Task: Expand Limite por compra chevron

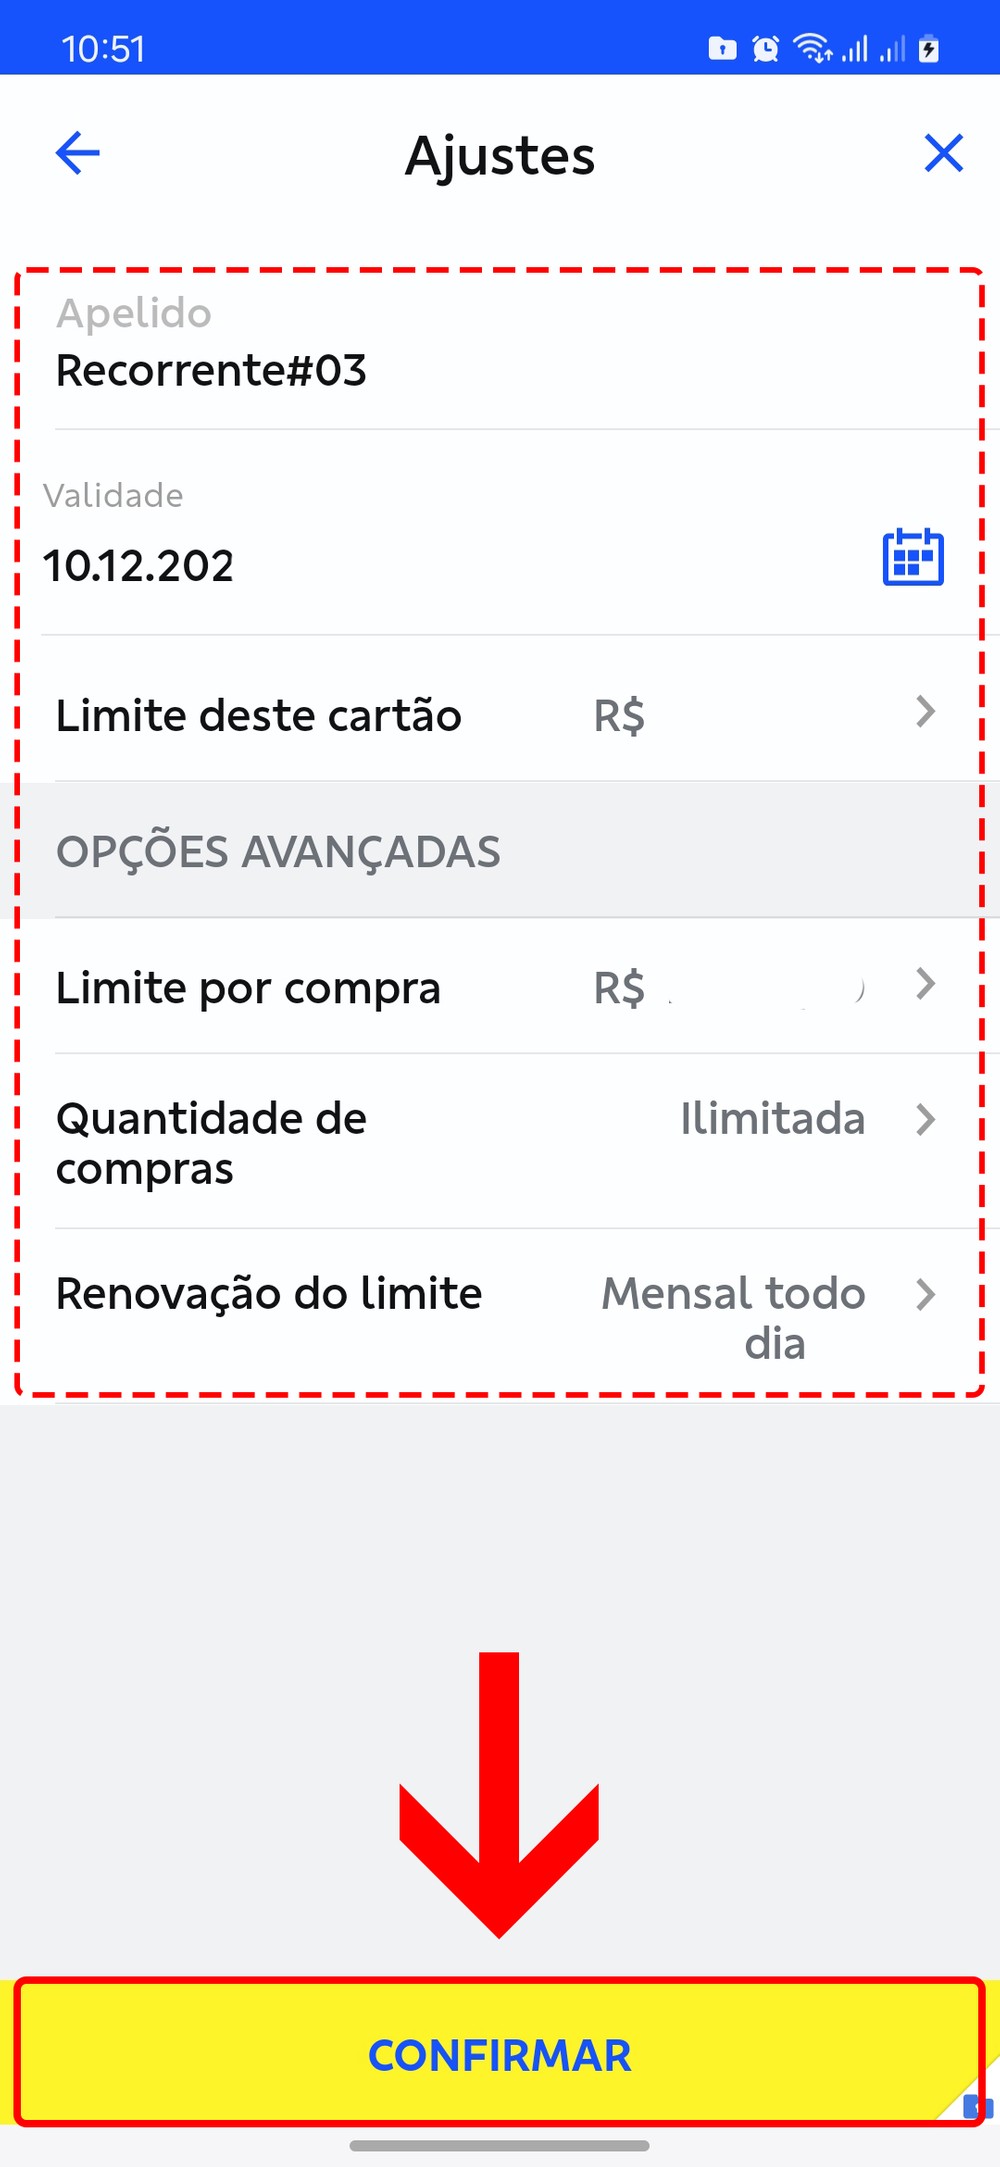Action: point(925,985)
